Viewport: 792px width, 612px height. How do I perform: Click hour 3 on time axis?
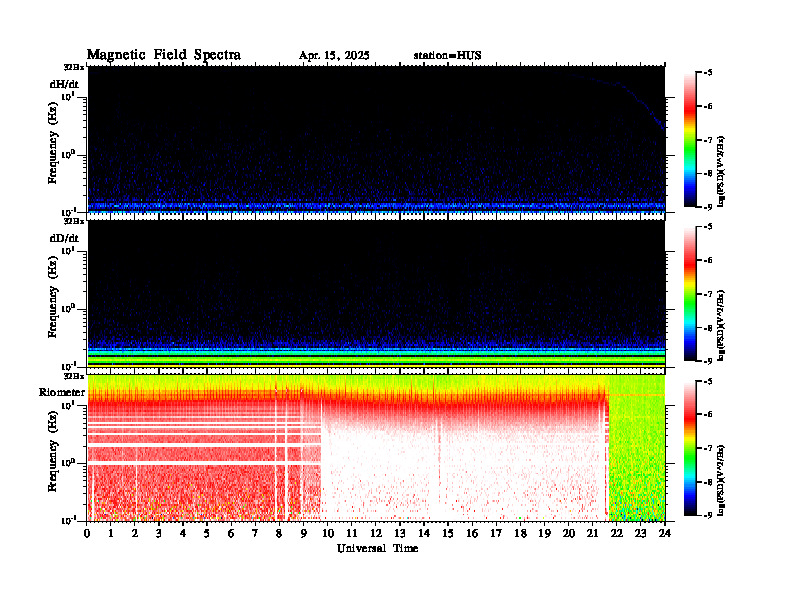click(159, 533)
